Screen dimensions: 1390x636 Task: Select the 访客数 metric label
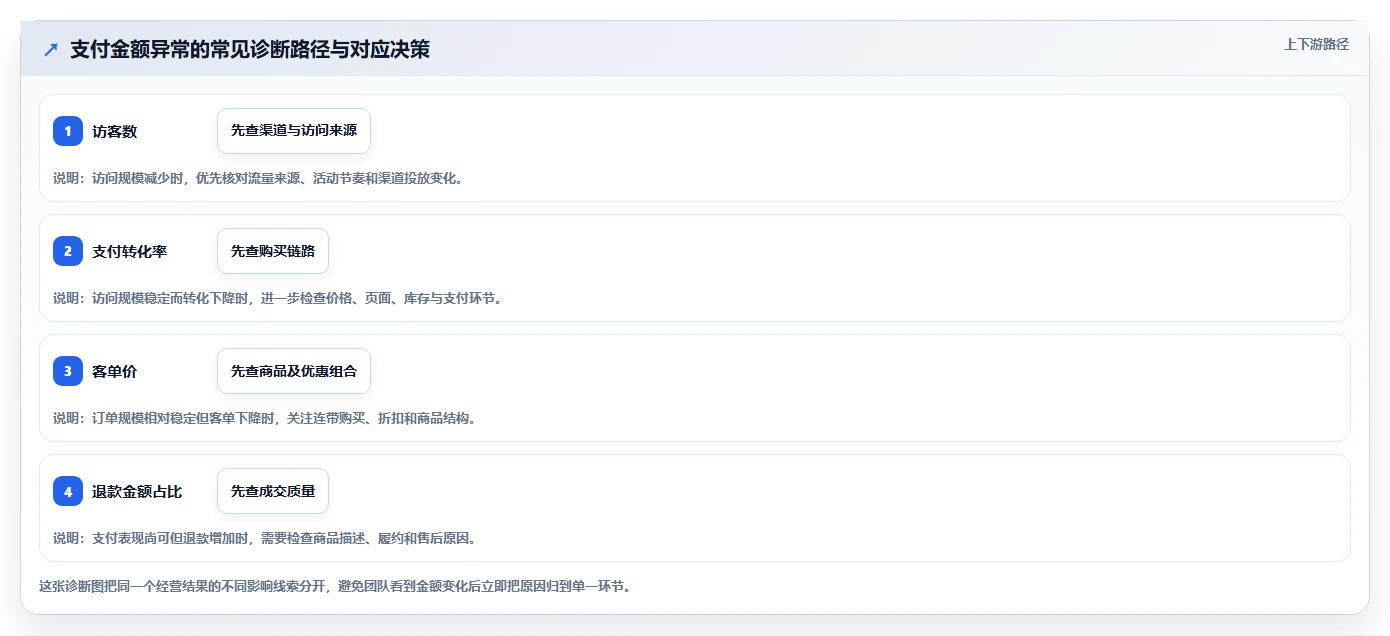[115, 131]
